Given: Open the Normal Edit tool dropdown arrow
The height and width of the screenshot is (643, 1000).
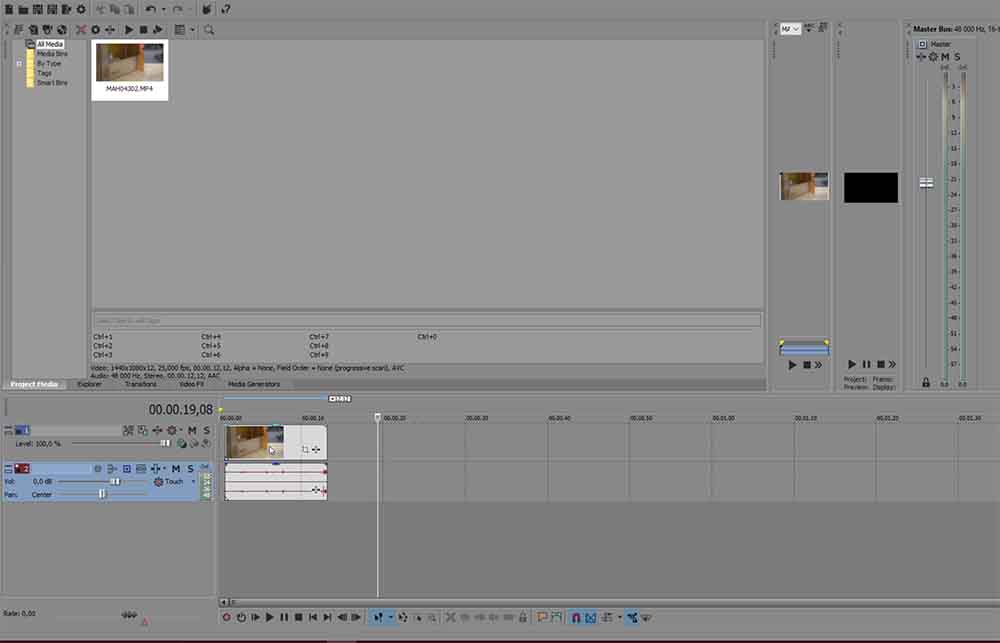Looking at the screenshot, I should (x=390, y=617).
